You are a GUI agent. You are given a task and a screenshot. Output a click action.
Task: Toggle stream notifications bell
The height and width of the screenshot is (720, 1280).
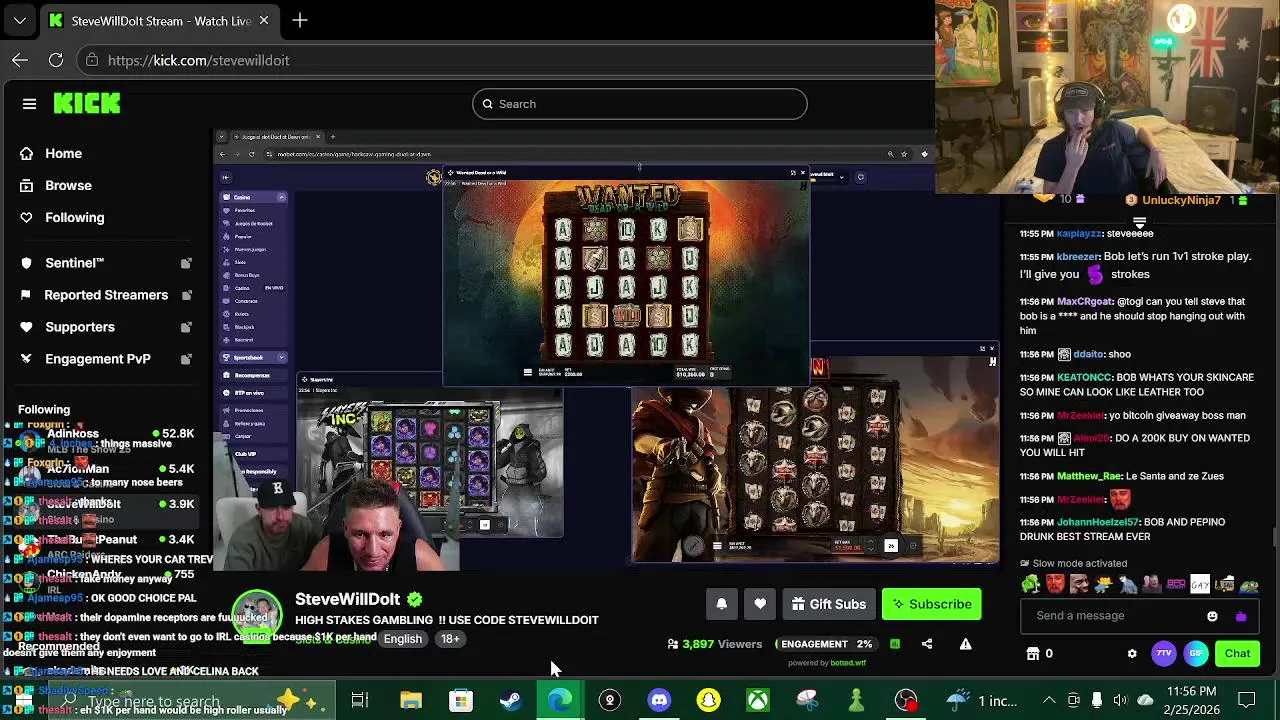click(x=722, y=604)
